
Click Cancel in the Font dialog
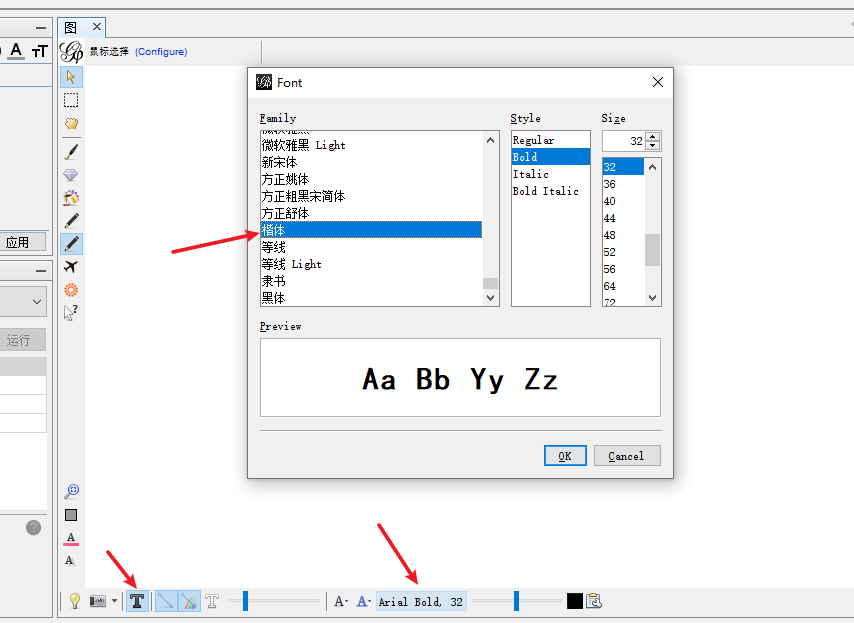point(627,456)
